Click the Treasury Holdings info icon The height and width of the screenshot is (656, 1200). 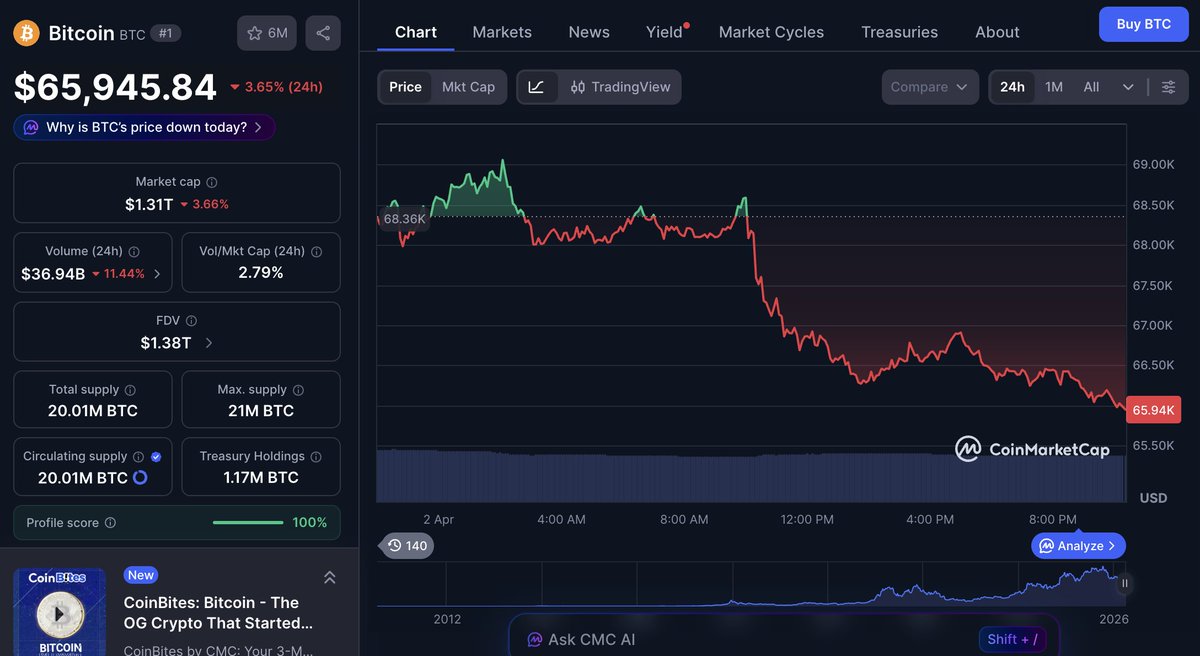click(x=316, y=456)
